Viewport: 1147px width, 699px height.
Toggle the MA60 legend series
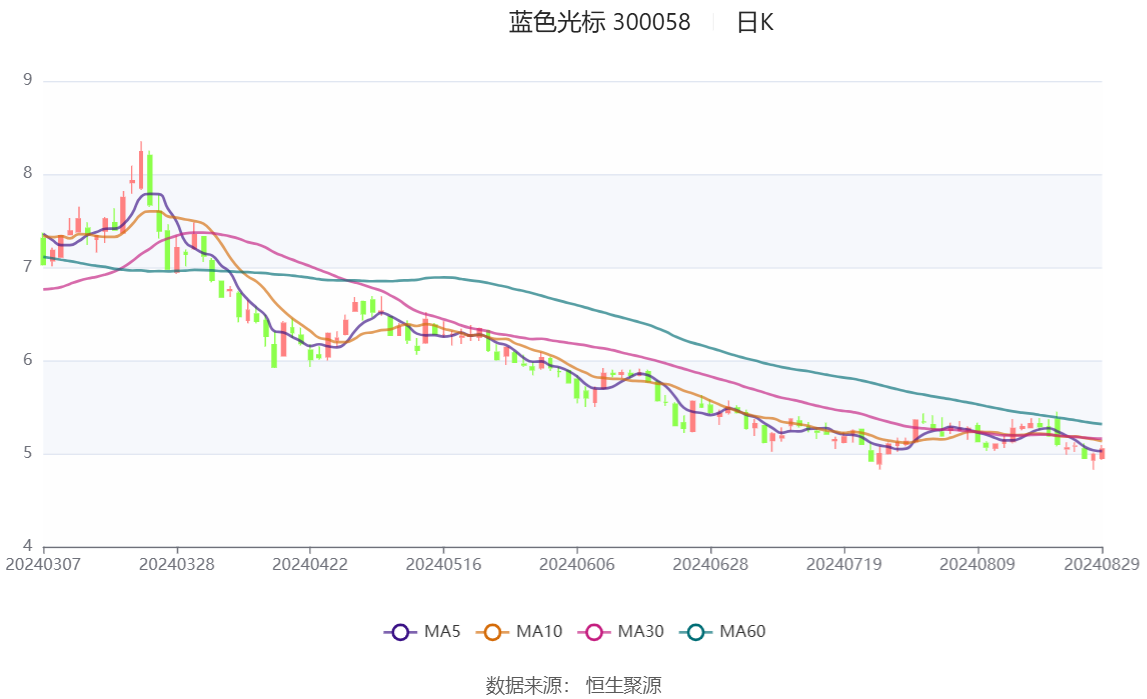(723, 632)
